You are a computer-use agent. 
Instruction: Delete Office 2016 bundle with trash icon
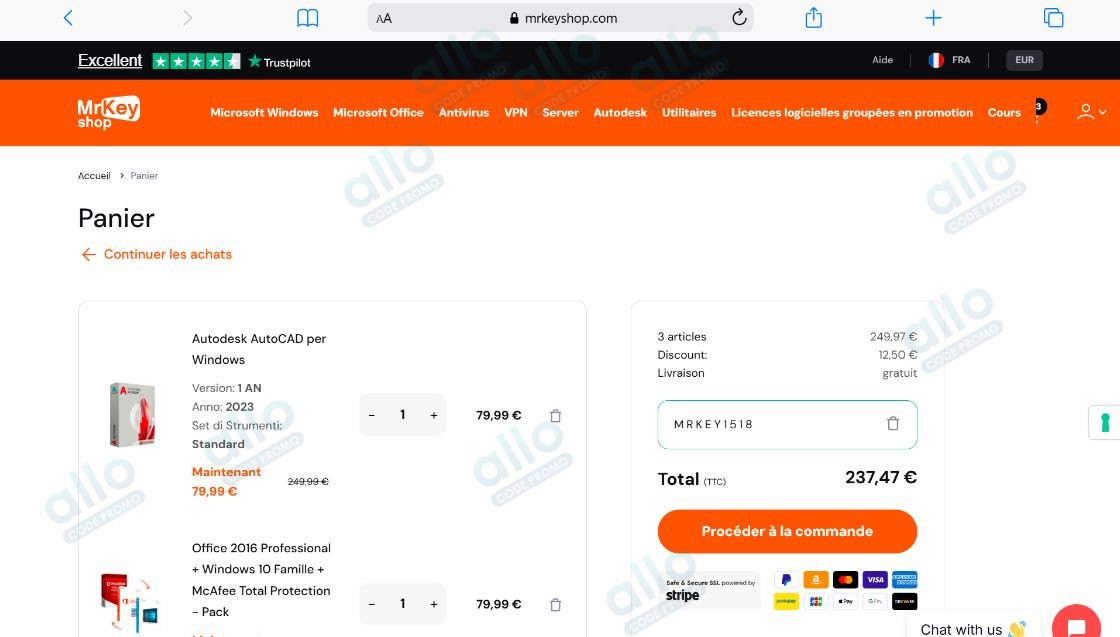coord(555,604)
